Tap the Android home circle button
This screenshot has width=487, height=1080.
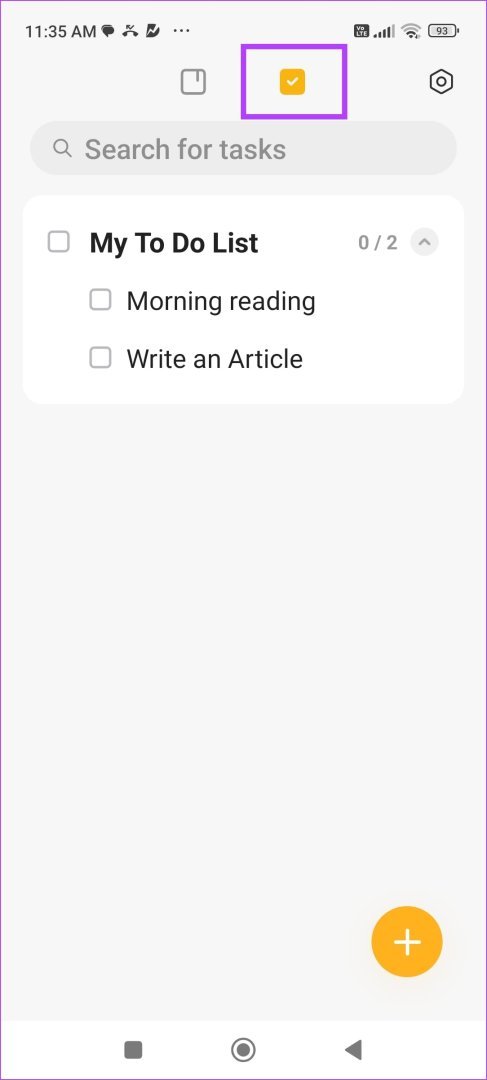click(243, 1050)
